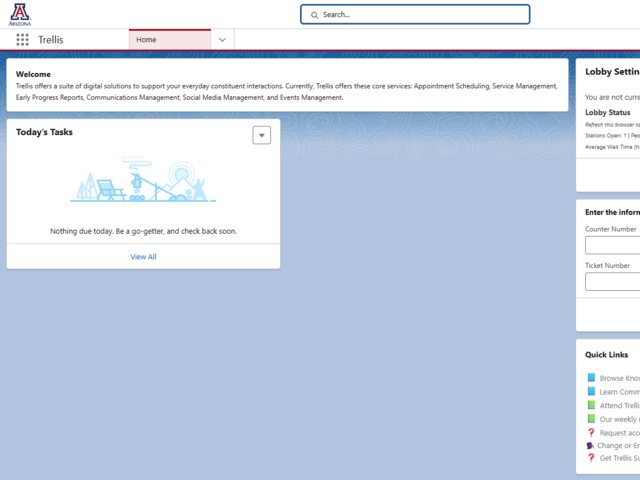Click the speech icon beside Change or En...

click(x=590, y=445)
